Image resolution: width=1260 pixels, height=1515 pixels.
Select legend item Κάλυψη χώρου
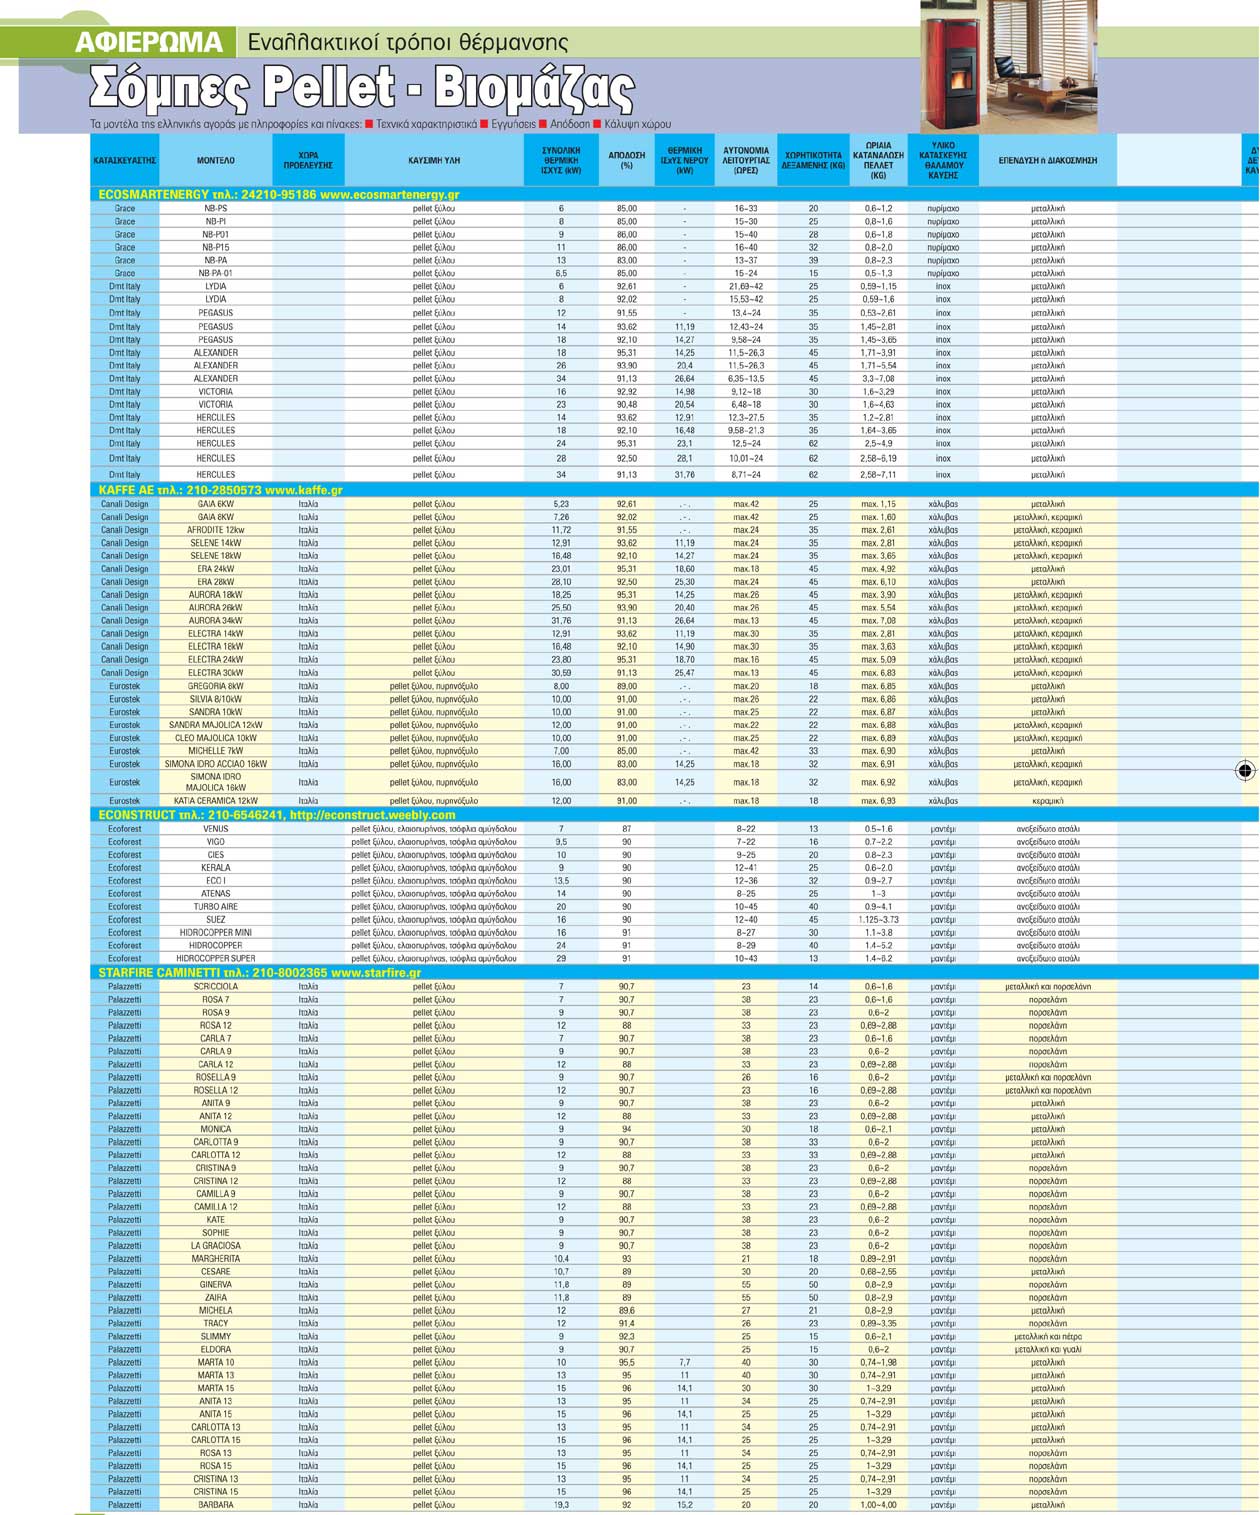coord(637,125)
